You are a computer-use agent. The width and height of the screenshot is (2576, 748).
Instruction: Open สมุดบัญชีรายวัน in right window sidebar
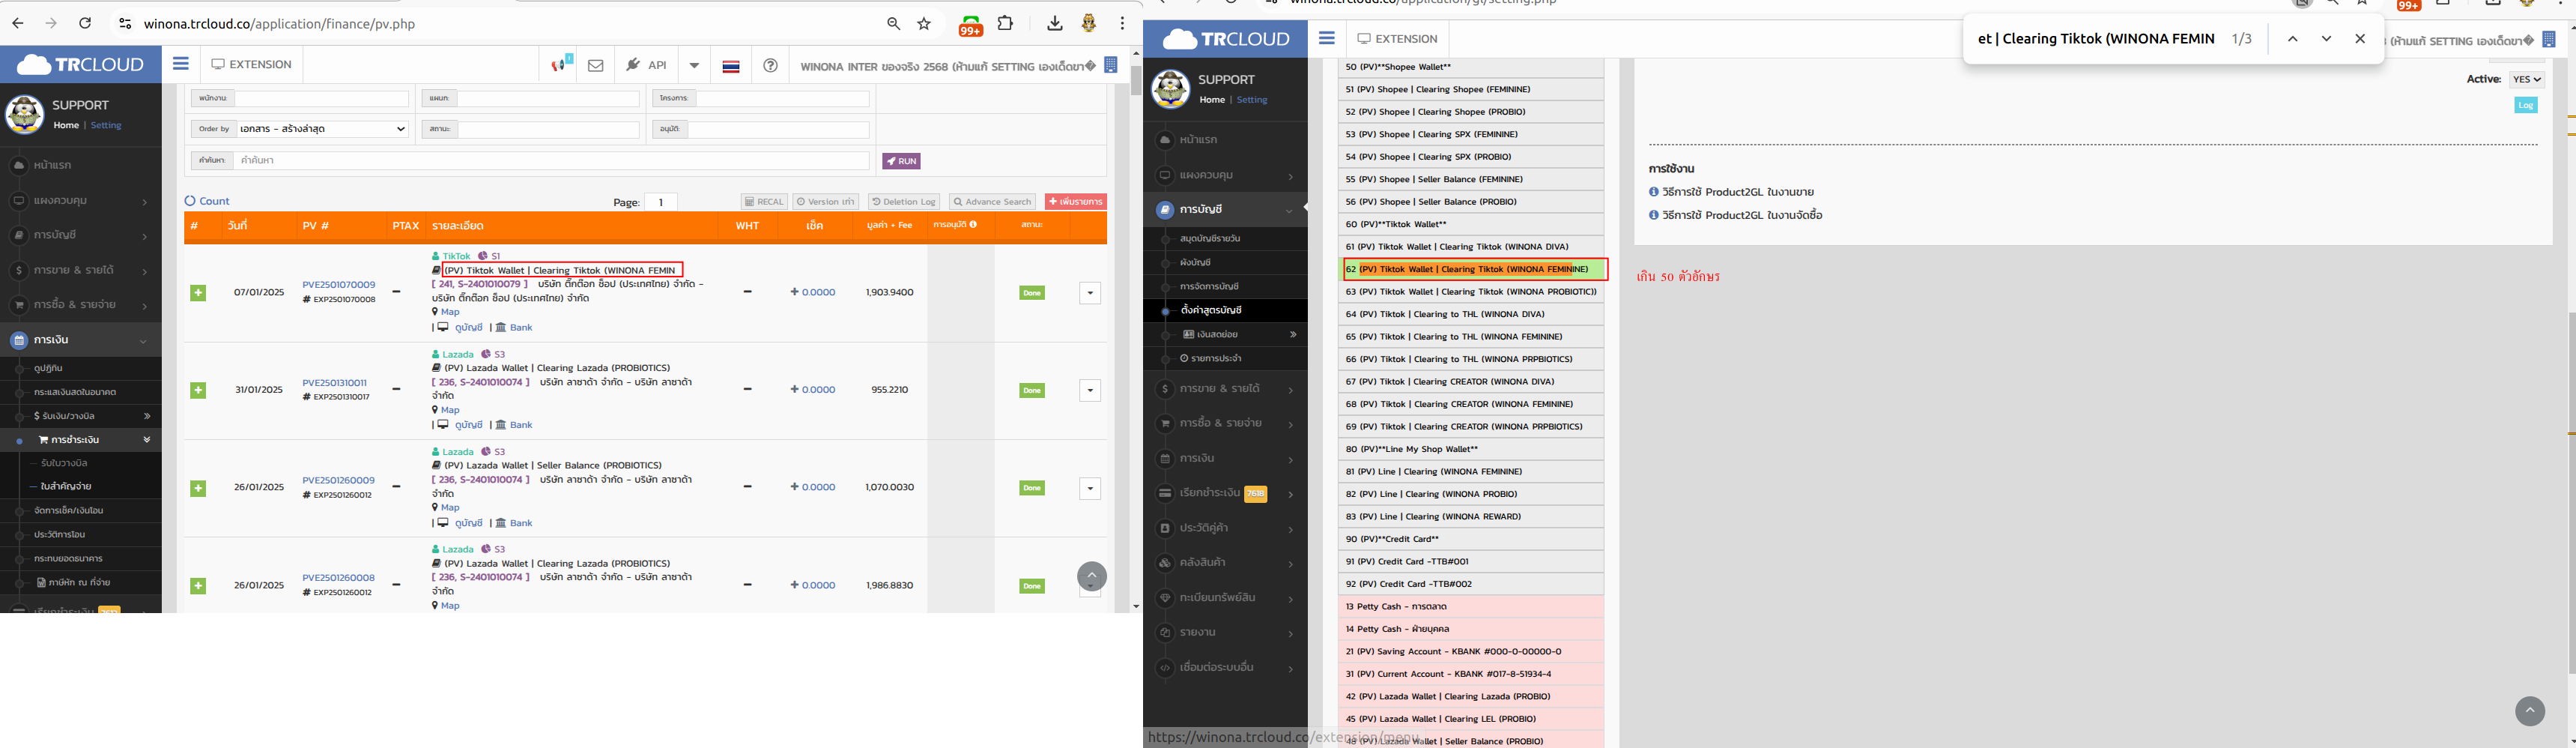(1210, 239)
